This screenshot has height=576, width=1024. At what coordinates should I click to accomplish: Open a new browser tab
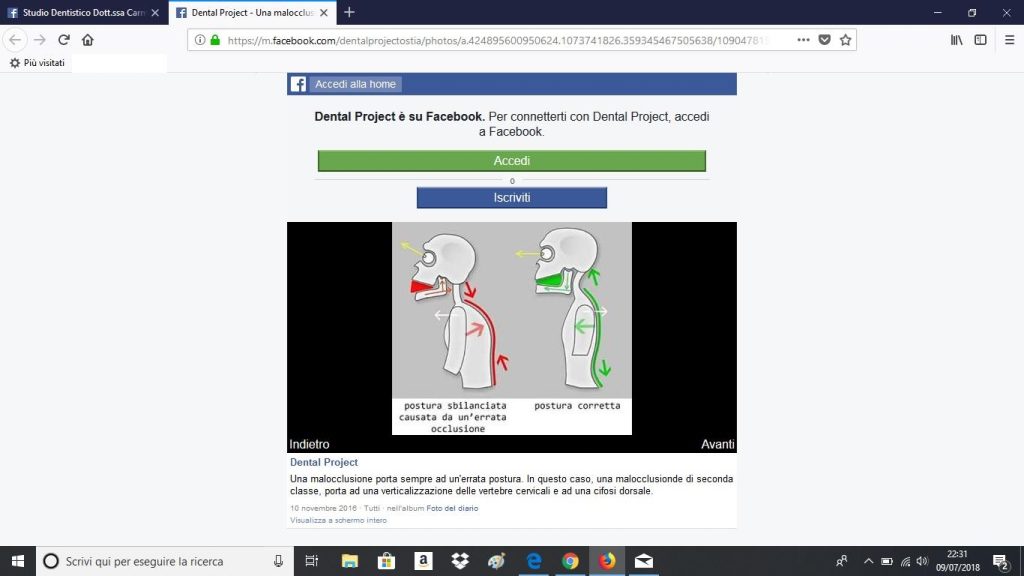pyautogui.click(x=349, y=12)
